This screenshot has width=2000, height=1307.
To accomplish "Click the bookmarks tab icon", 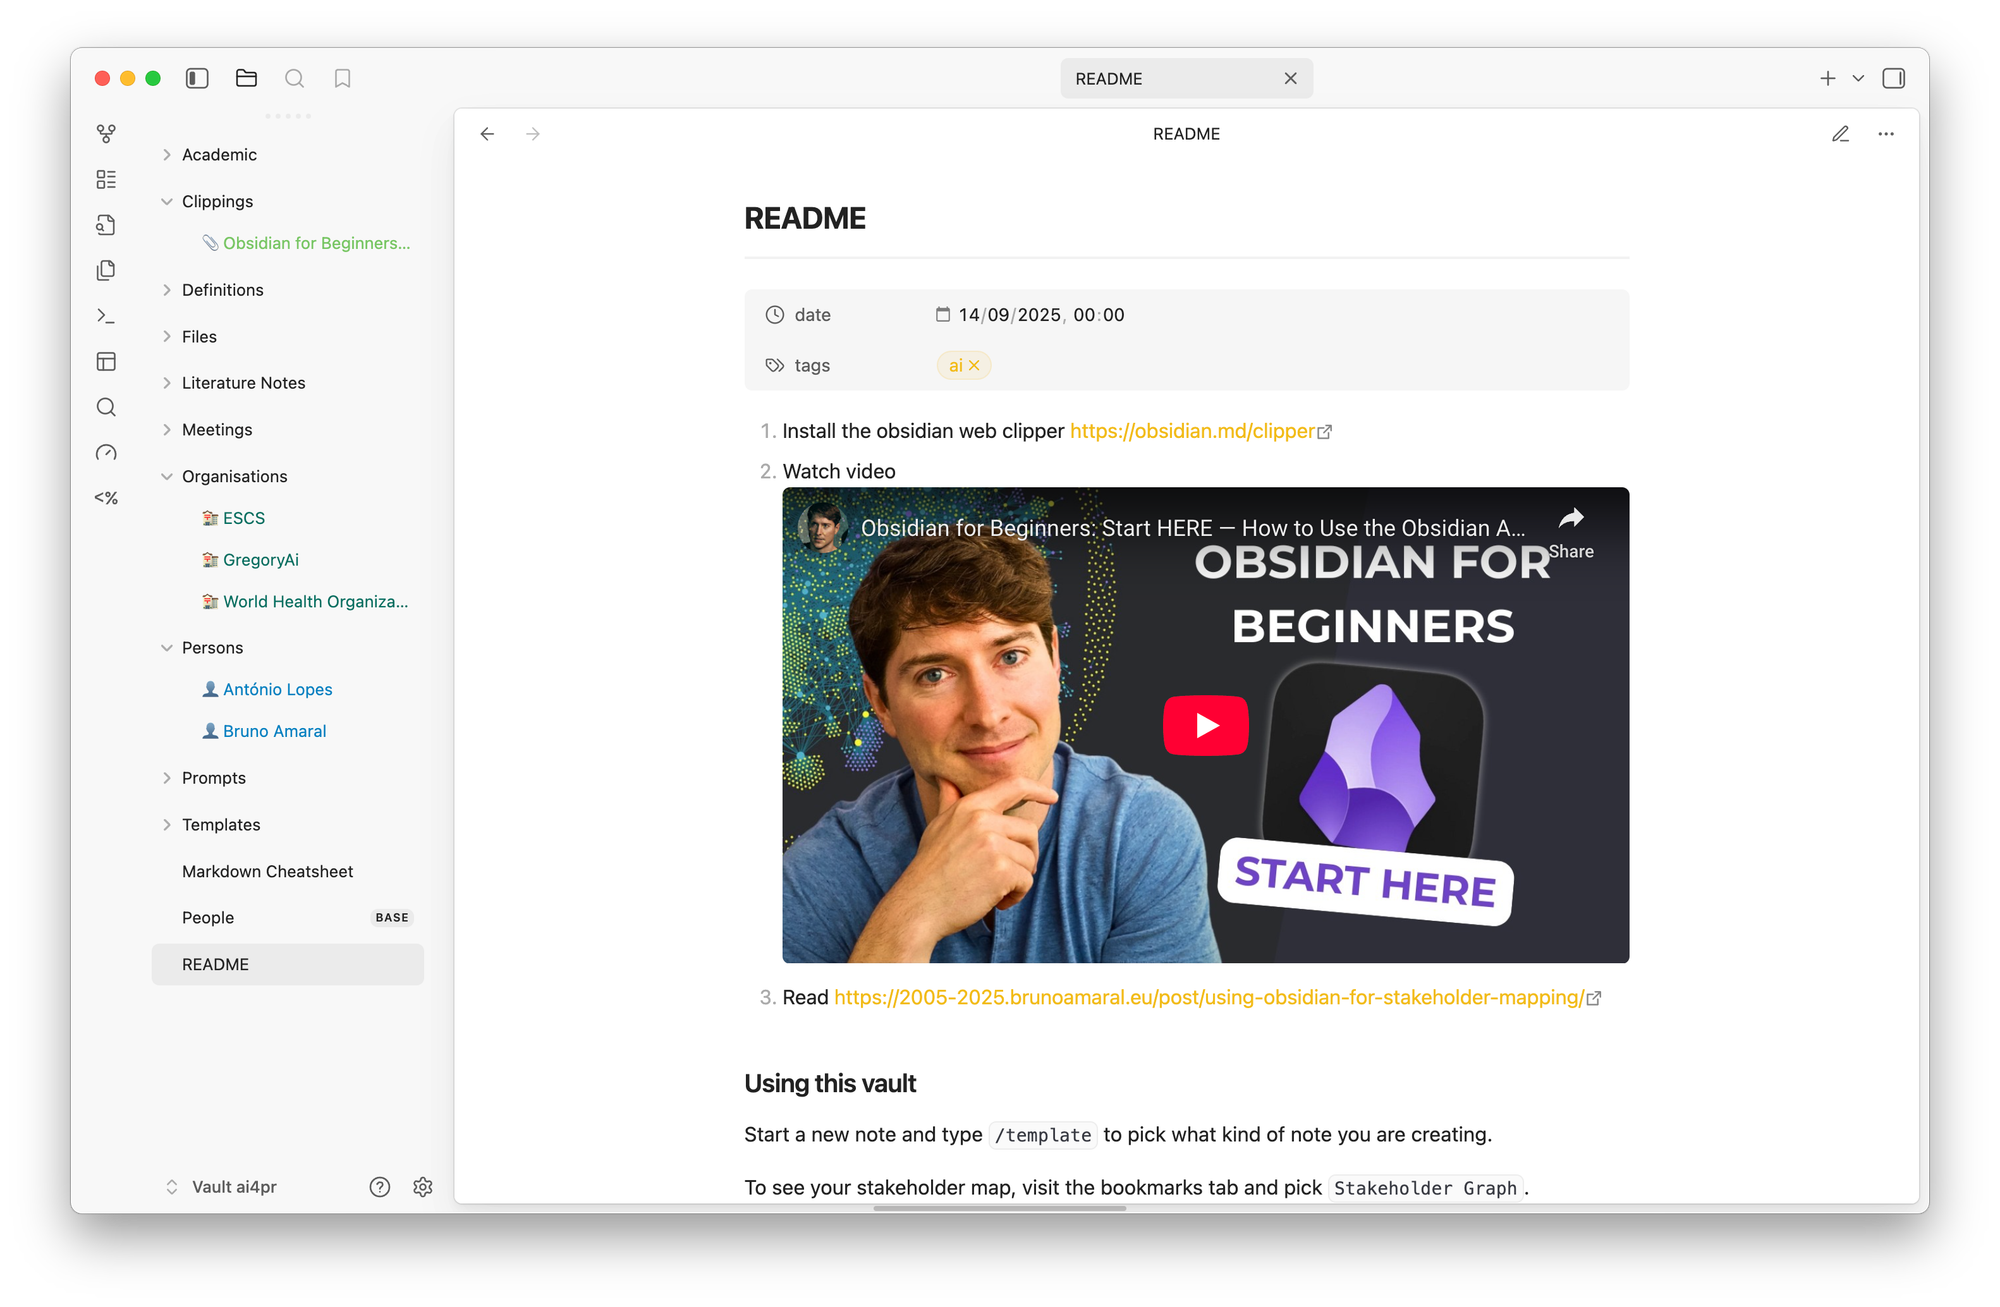I will 342,78.
